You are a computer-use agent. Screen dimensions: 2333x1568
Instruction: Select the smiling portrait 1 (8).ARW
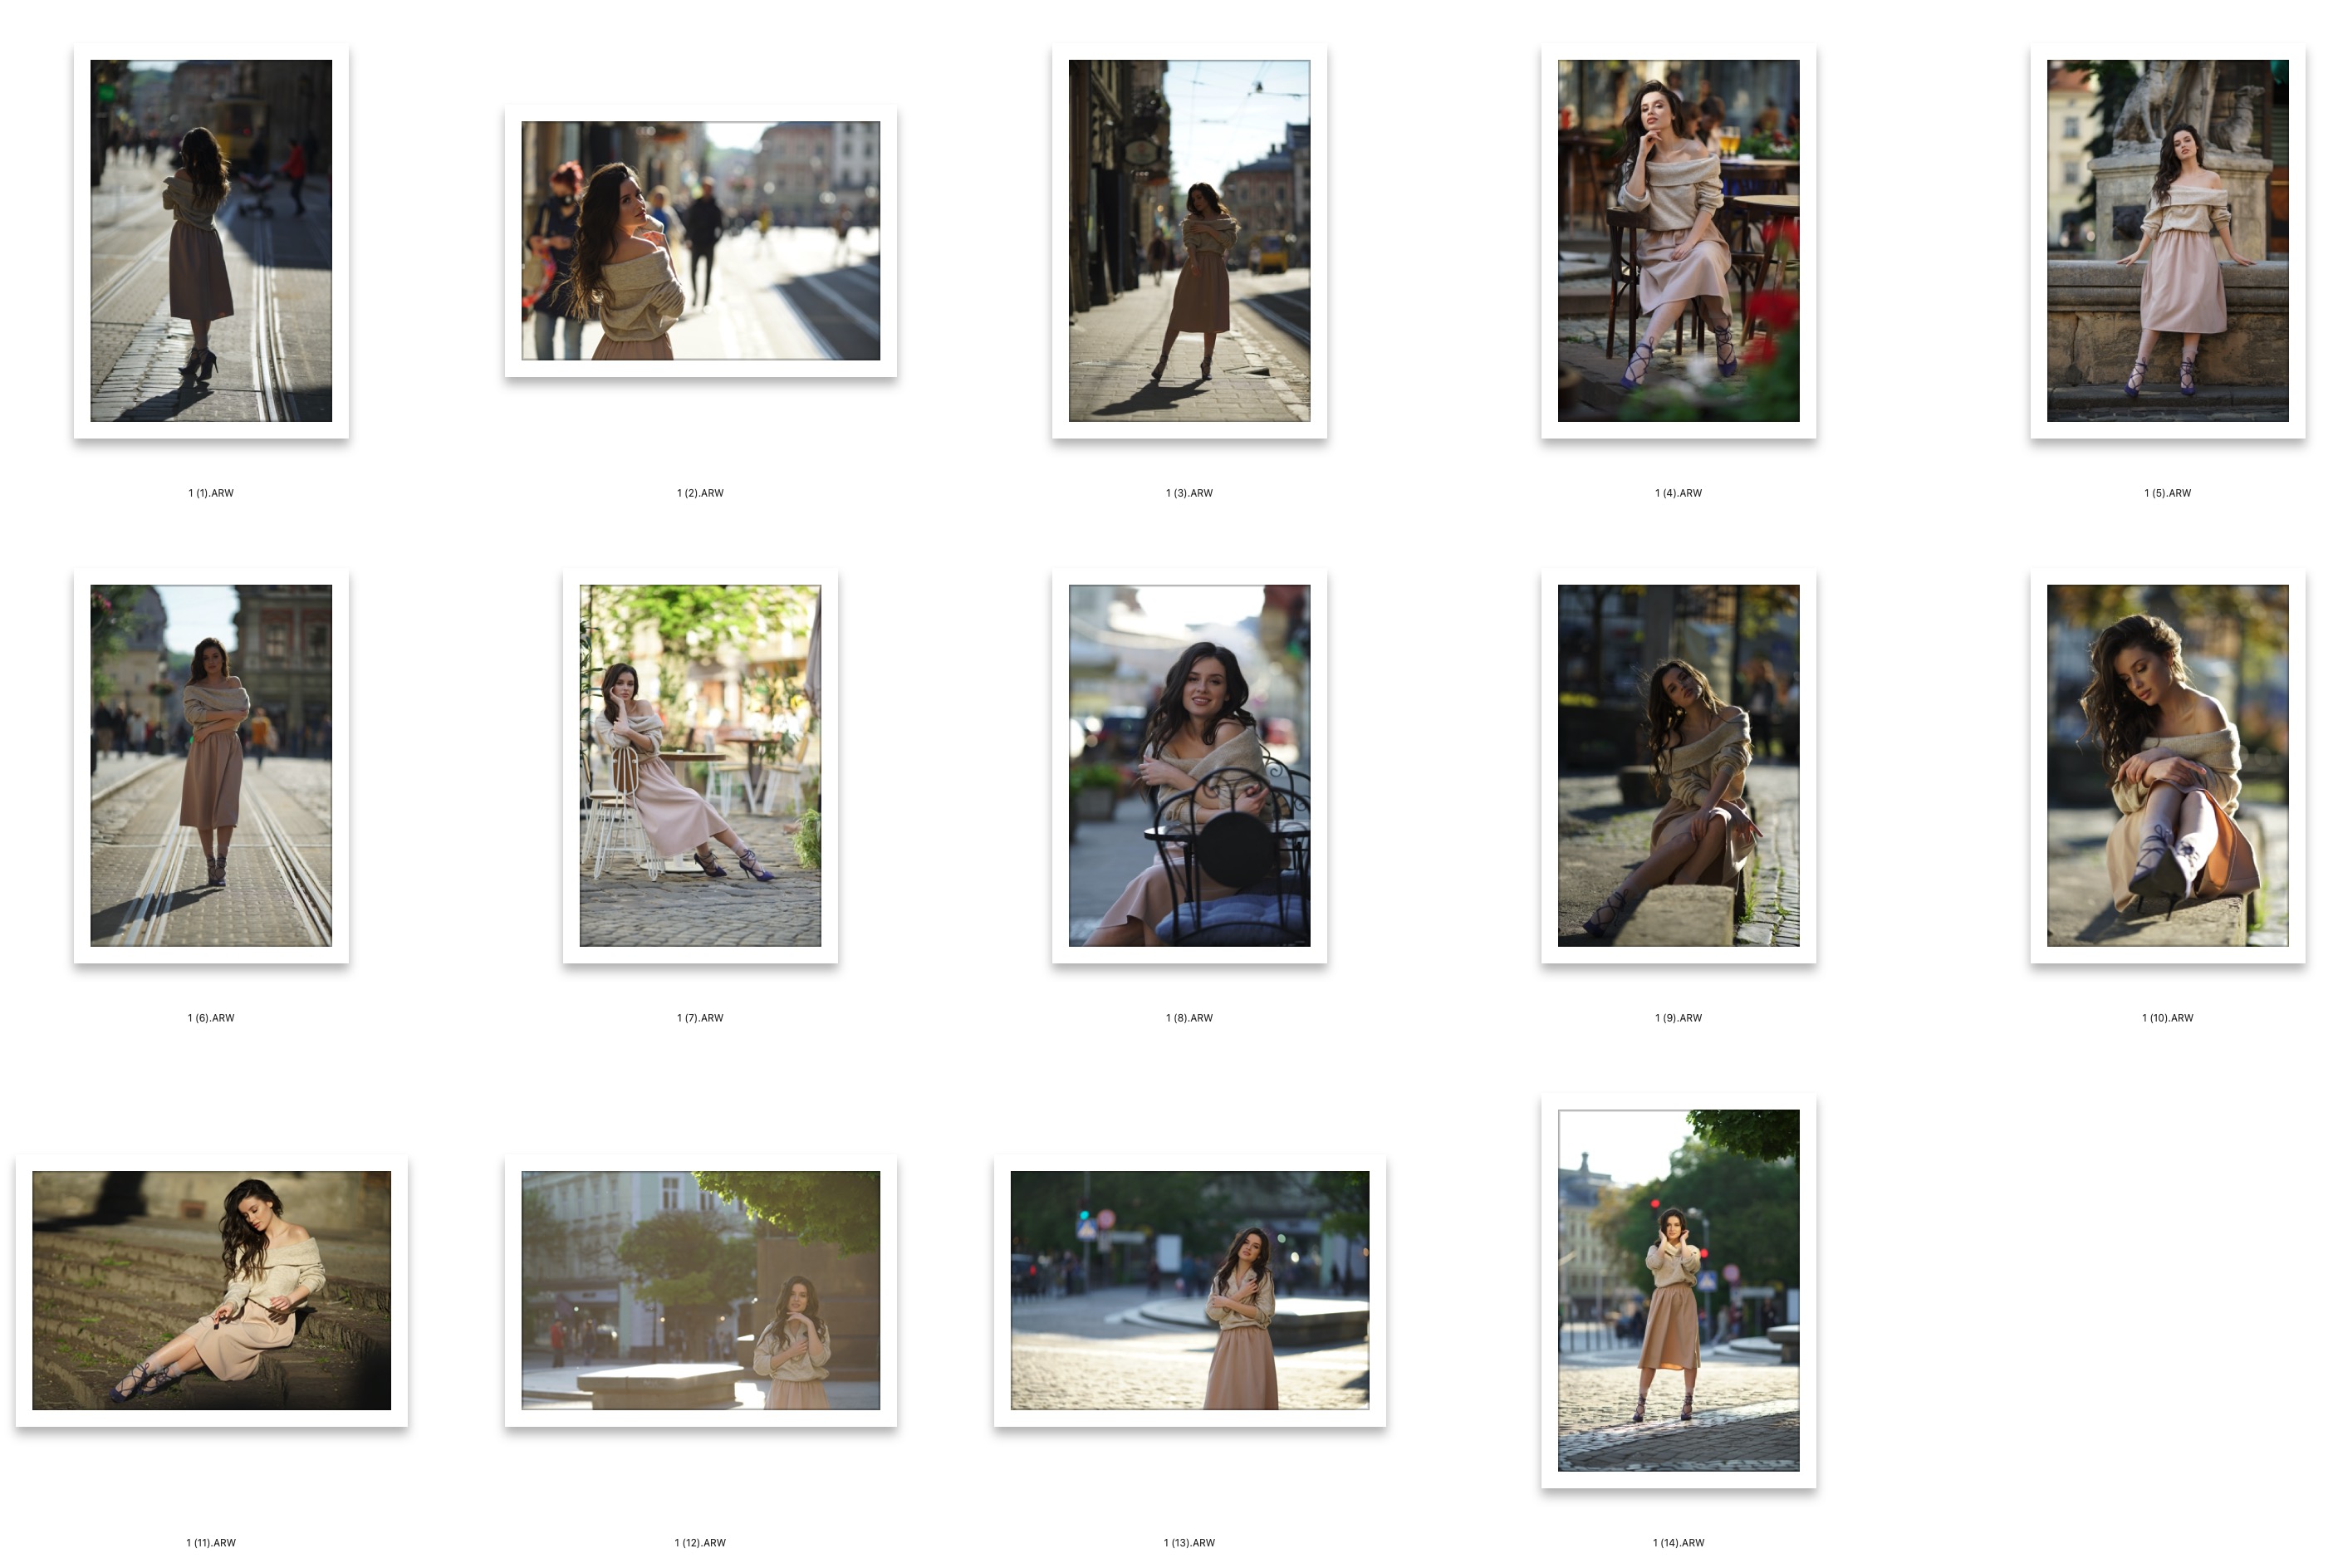click(x=1189, y=765)
